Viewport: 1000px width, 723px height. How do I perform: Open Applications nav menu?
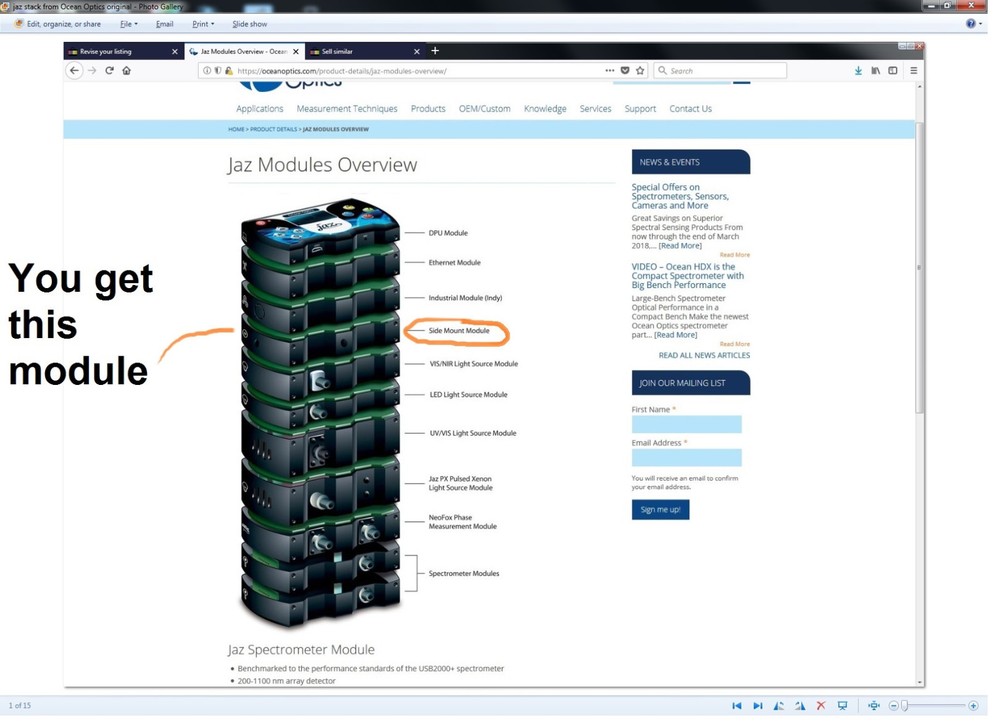click(x=260, y=109)
